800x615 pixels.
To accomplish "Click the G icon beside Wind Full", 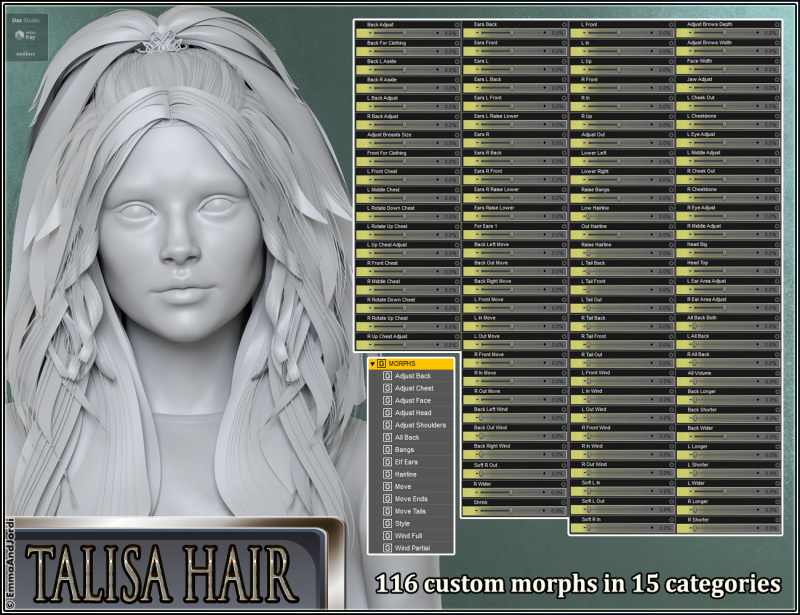I will pos(388,536).
